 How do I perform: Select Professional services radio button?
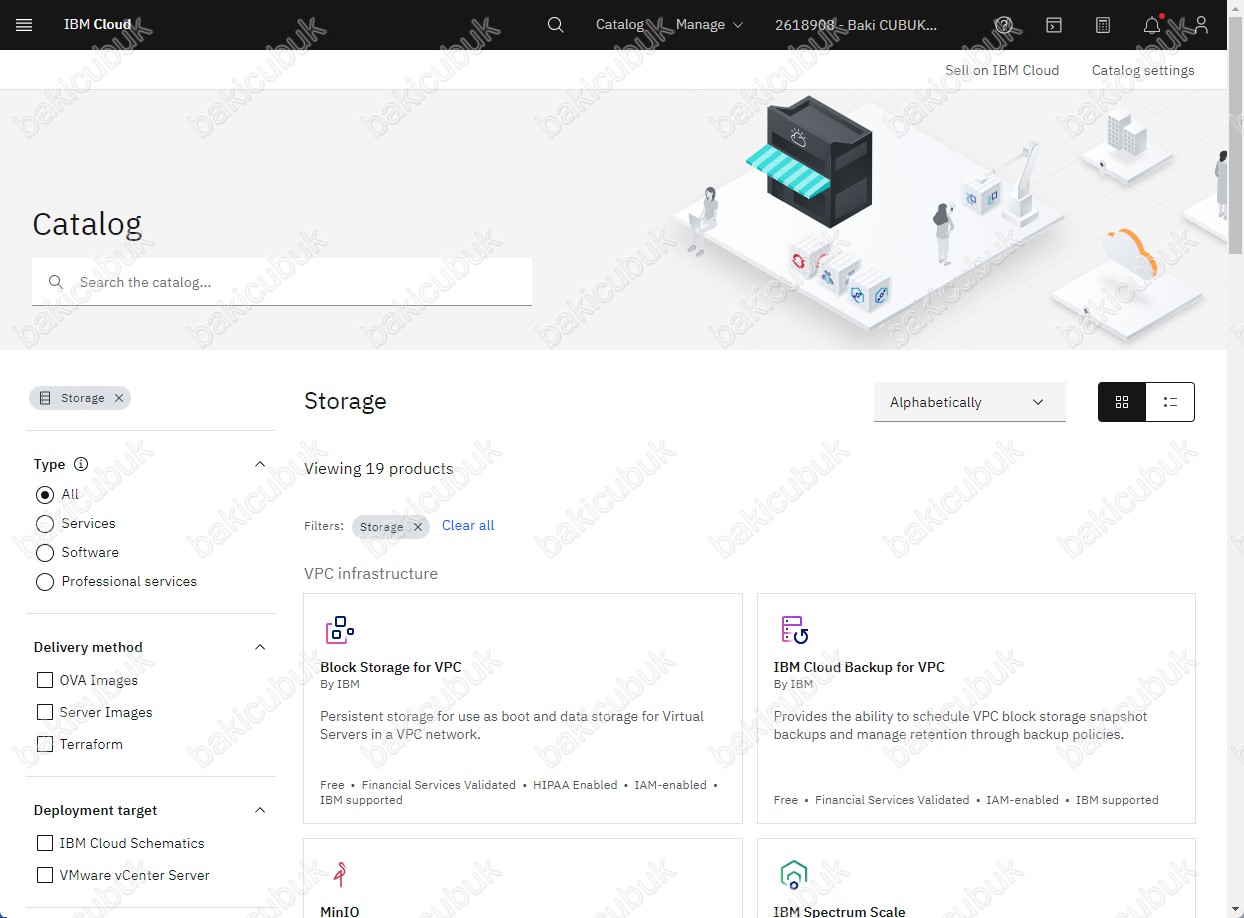(45, 581)
